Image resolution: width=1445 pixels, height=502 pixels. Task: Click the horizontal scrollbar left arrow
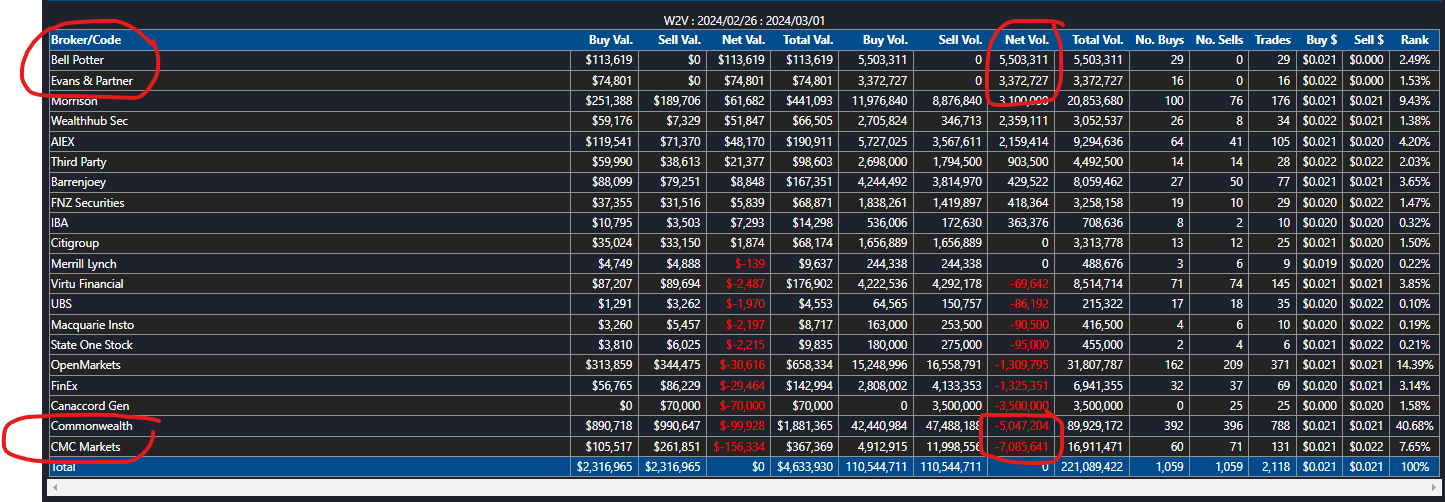[x=53, y=489]
